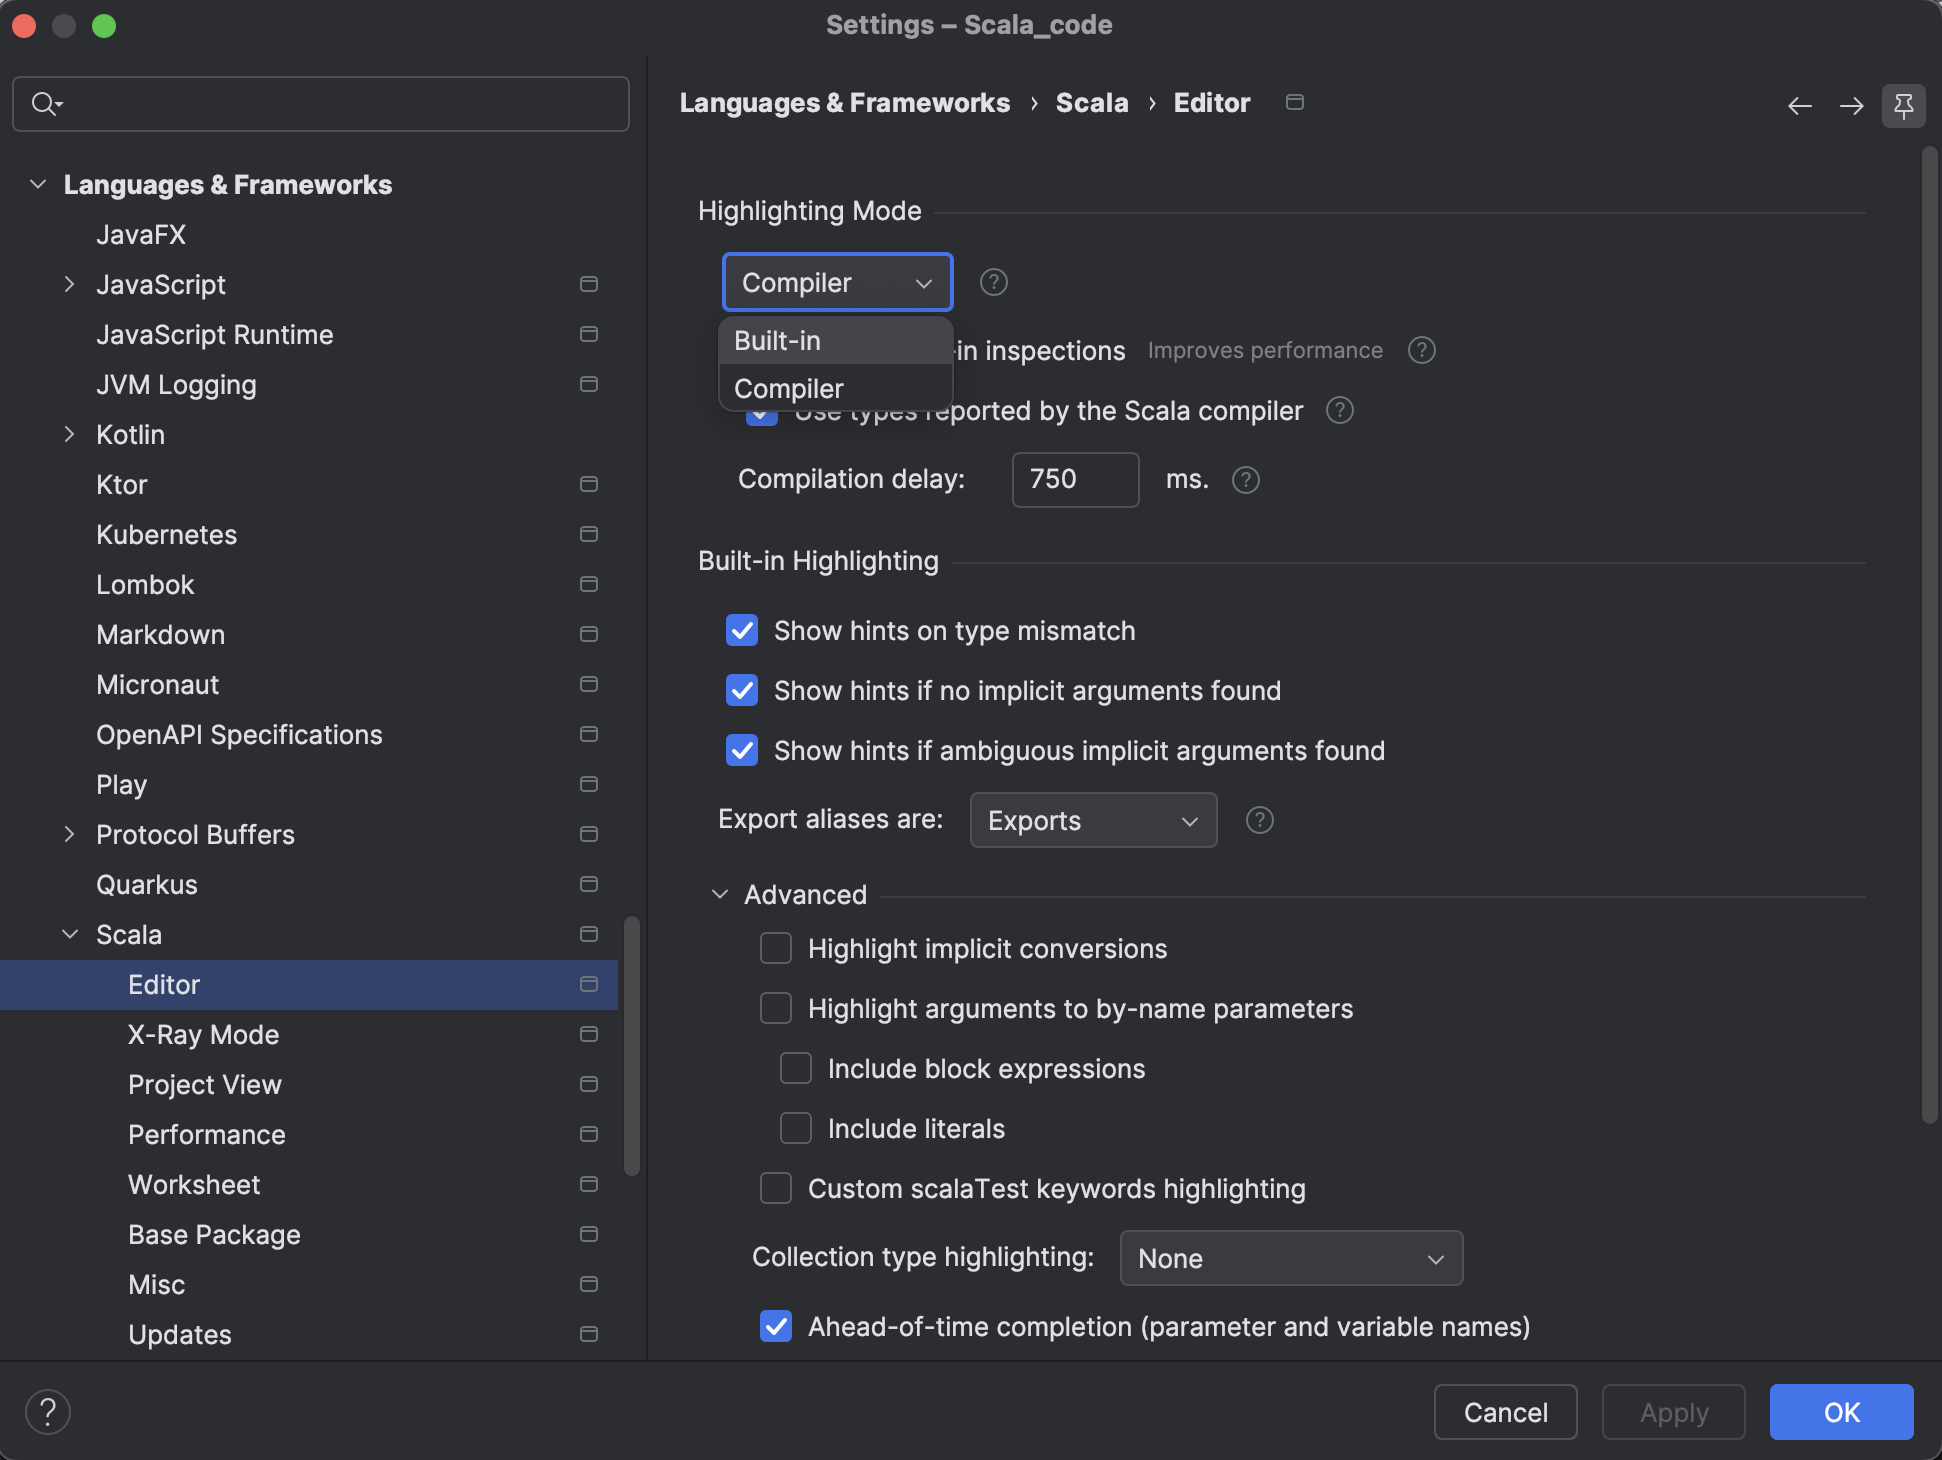
Task: Click project icon on Micronaut row
Action: pyautogui.click(x=589, y=684)
